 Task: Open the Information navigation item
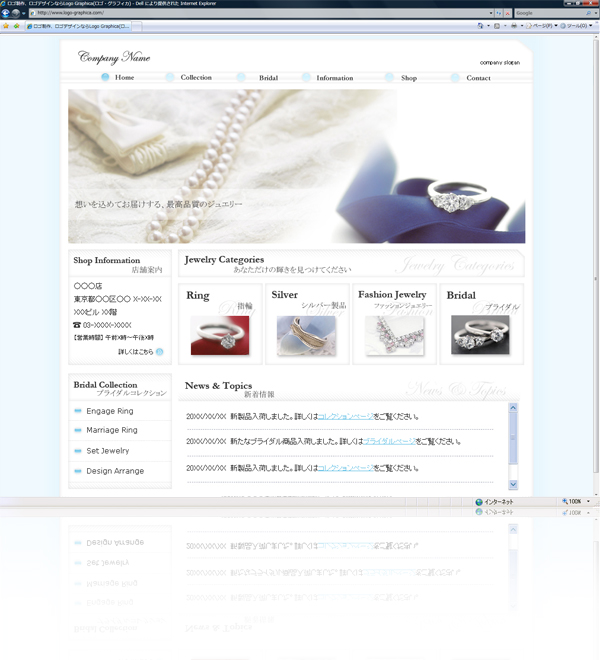point(335,78)
